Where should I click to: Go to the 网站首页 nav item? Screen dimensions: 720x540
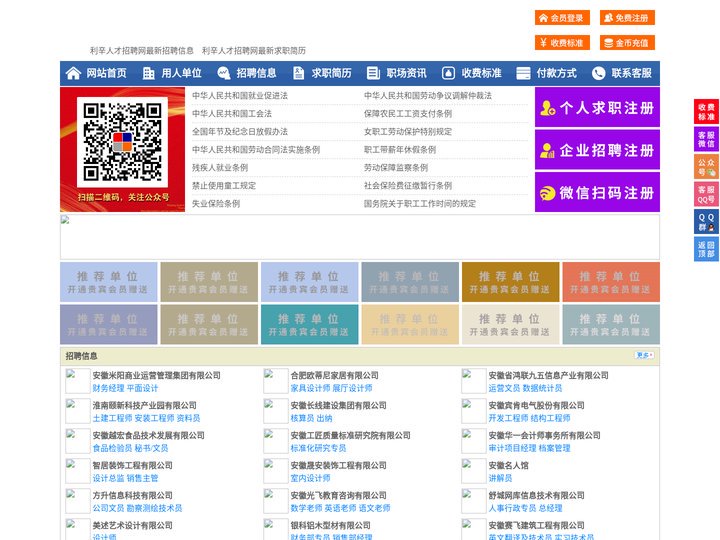pyautogui.click(x=106, y=73)
